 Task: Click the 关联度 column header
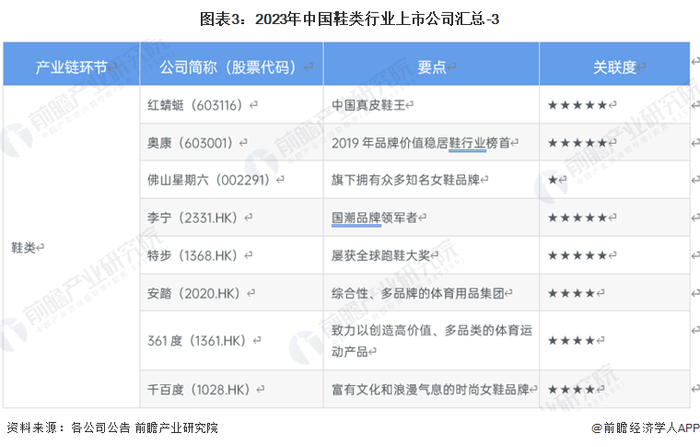coord(615,64)
